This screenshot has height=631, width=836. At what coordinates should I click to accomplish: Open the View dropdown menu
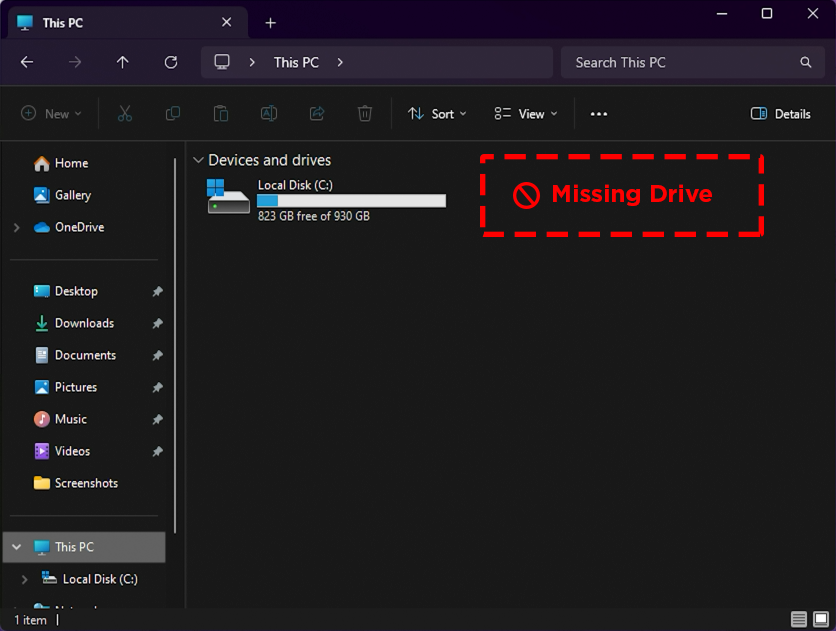point(526,114)
